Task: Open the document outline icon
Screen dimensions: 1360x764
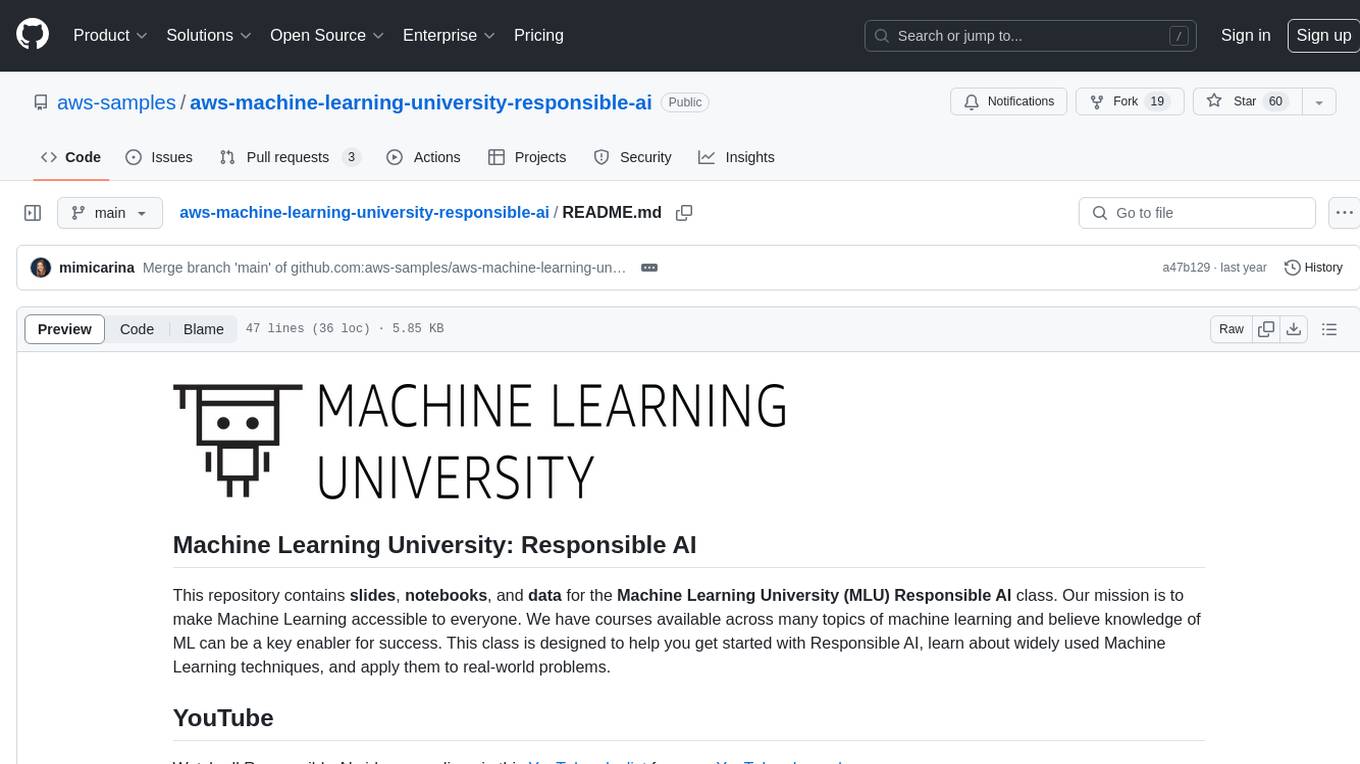Action: click(x=1329, y=329)
